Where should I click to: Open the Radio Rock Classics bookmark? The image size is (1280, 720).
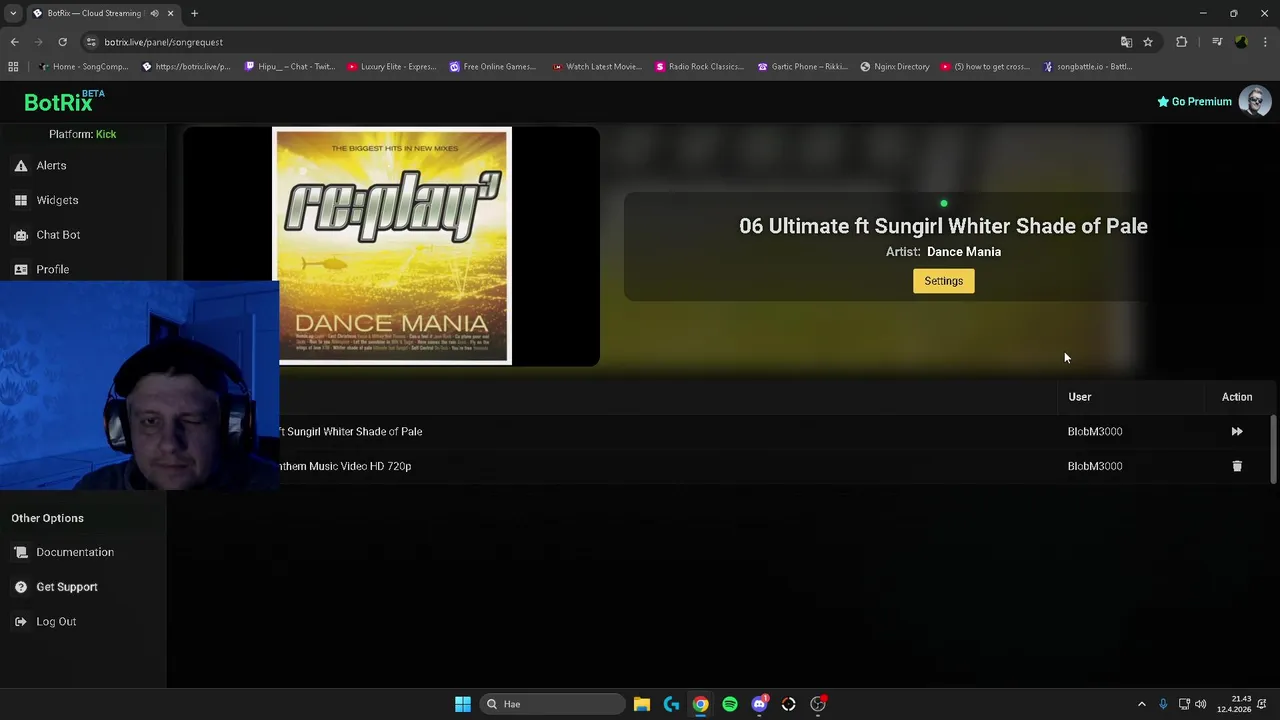click(699, 67)
